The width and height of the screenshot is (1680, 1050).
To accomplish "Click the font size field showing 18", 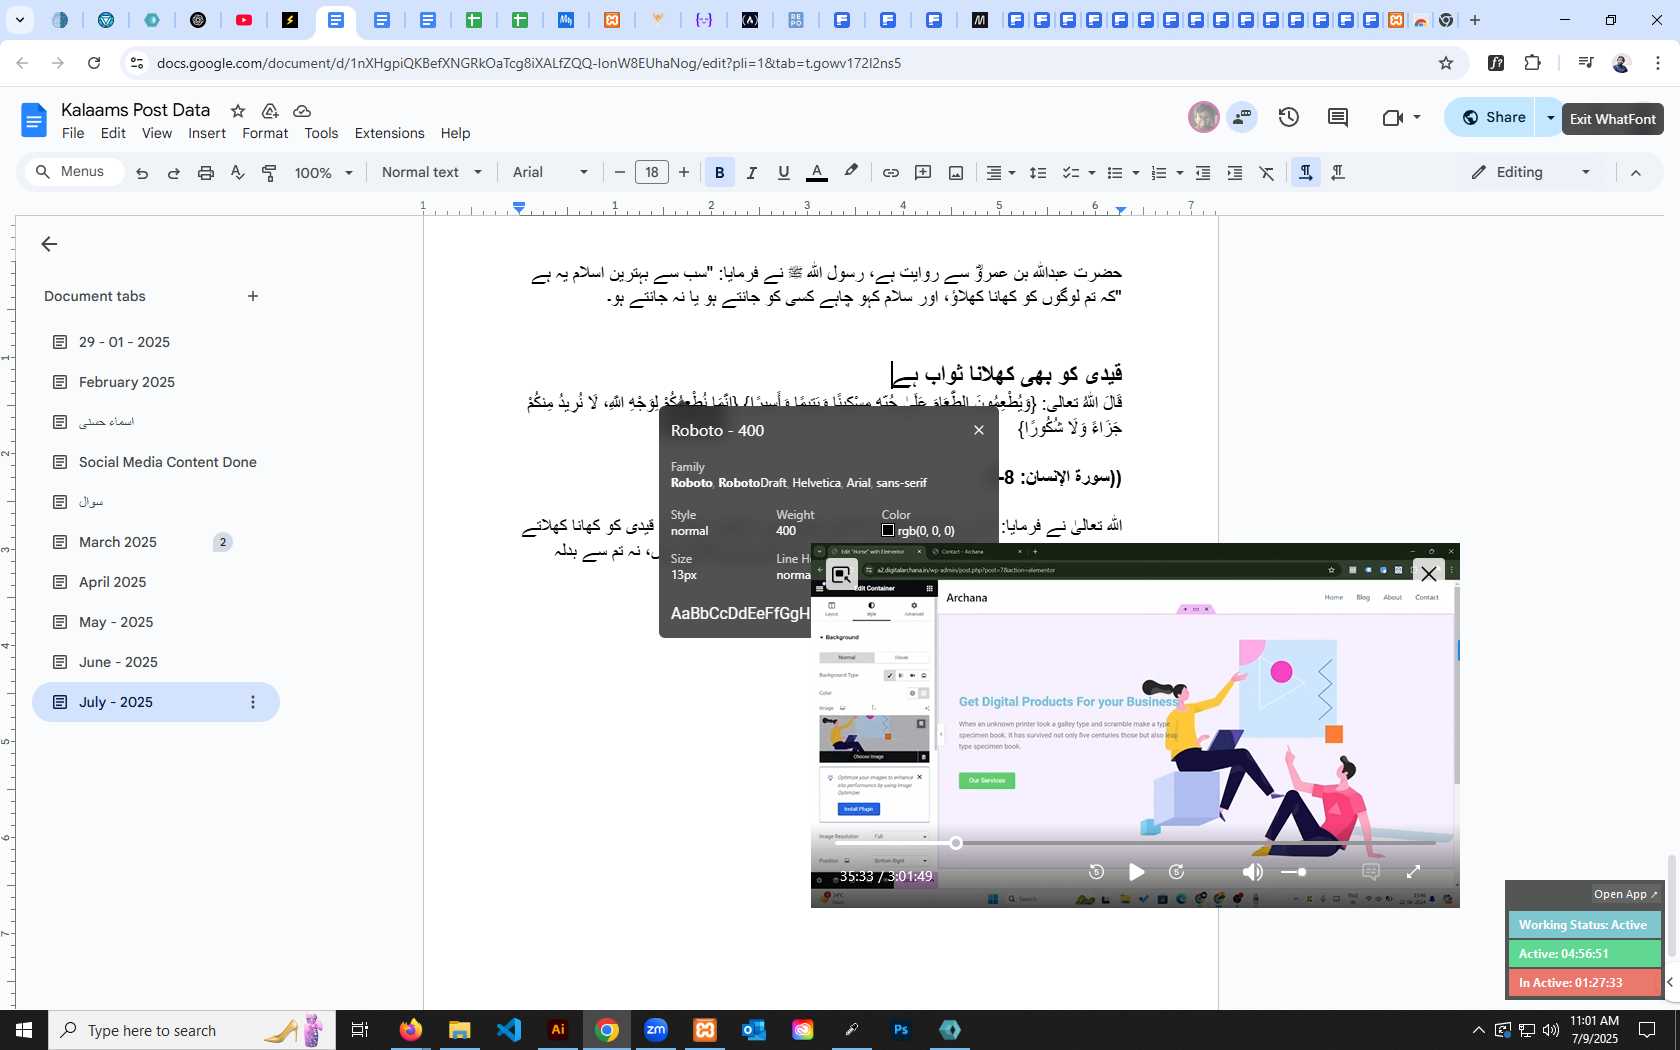I will coord(652,172).
